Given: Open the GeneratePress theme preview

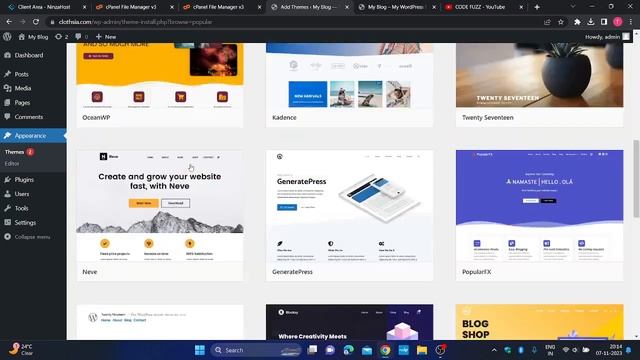Looking at the screenshot, I should coord(349,206).
